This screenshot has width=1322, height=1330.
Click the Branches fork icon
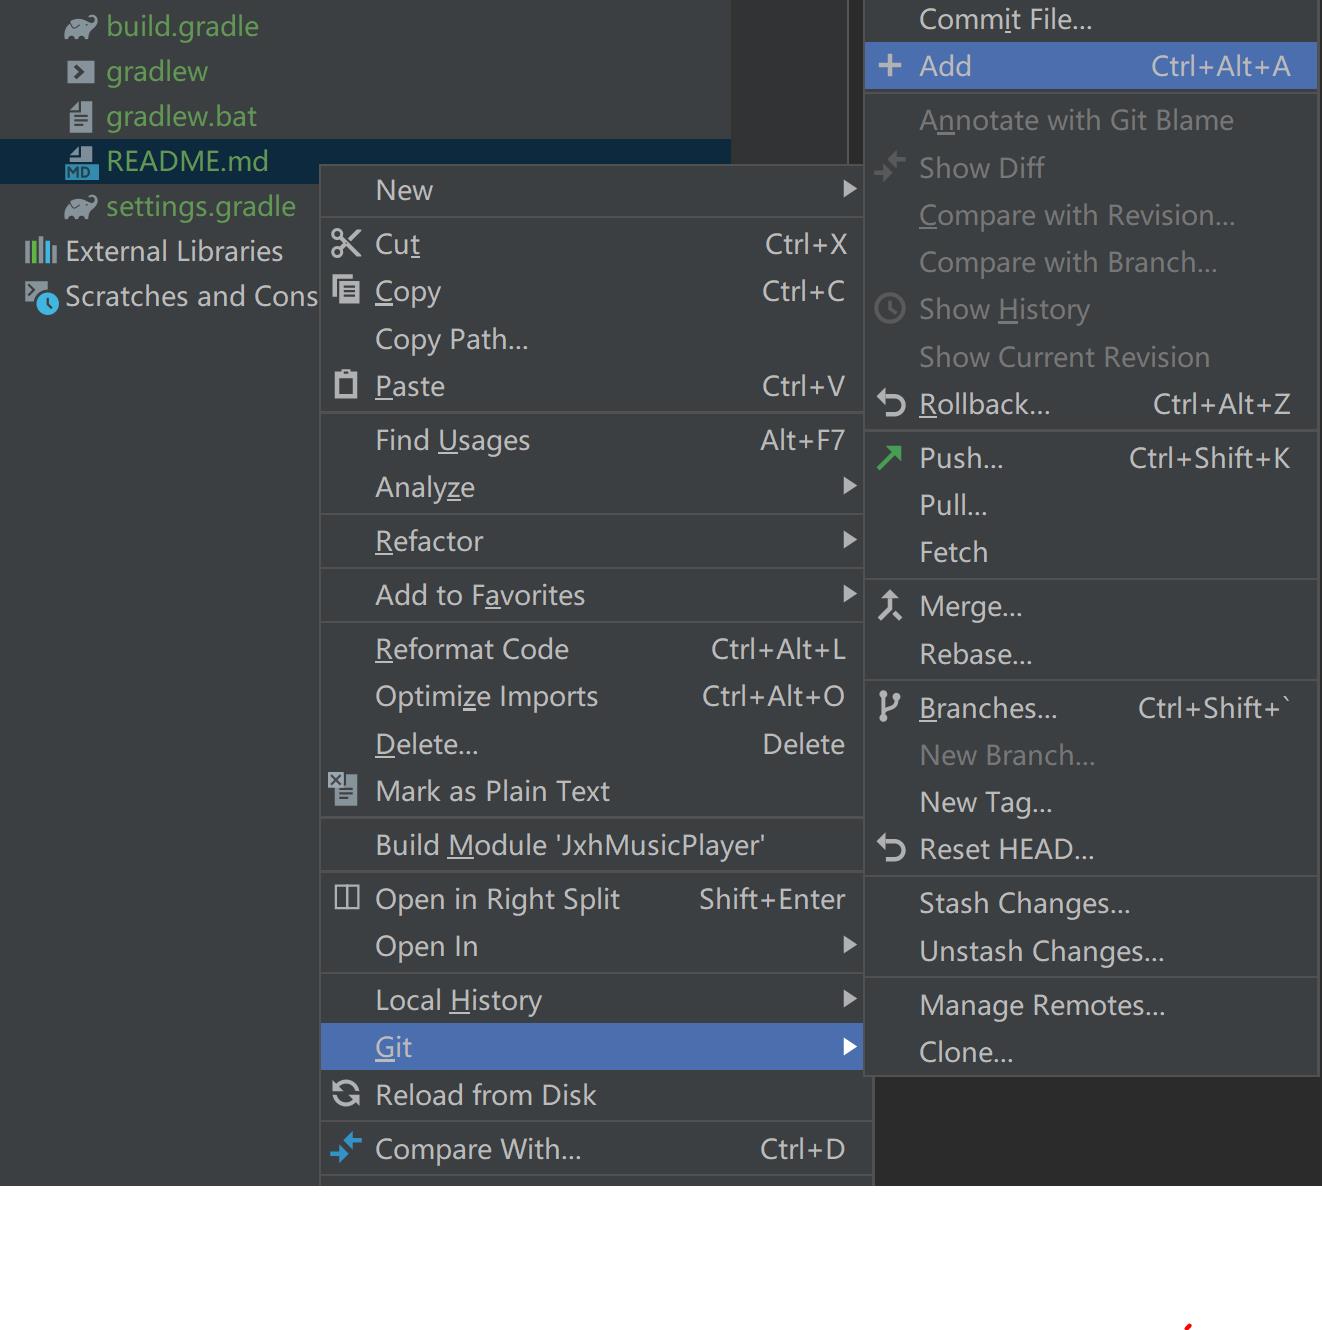889,707
